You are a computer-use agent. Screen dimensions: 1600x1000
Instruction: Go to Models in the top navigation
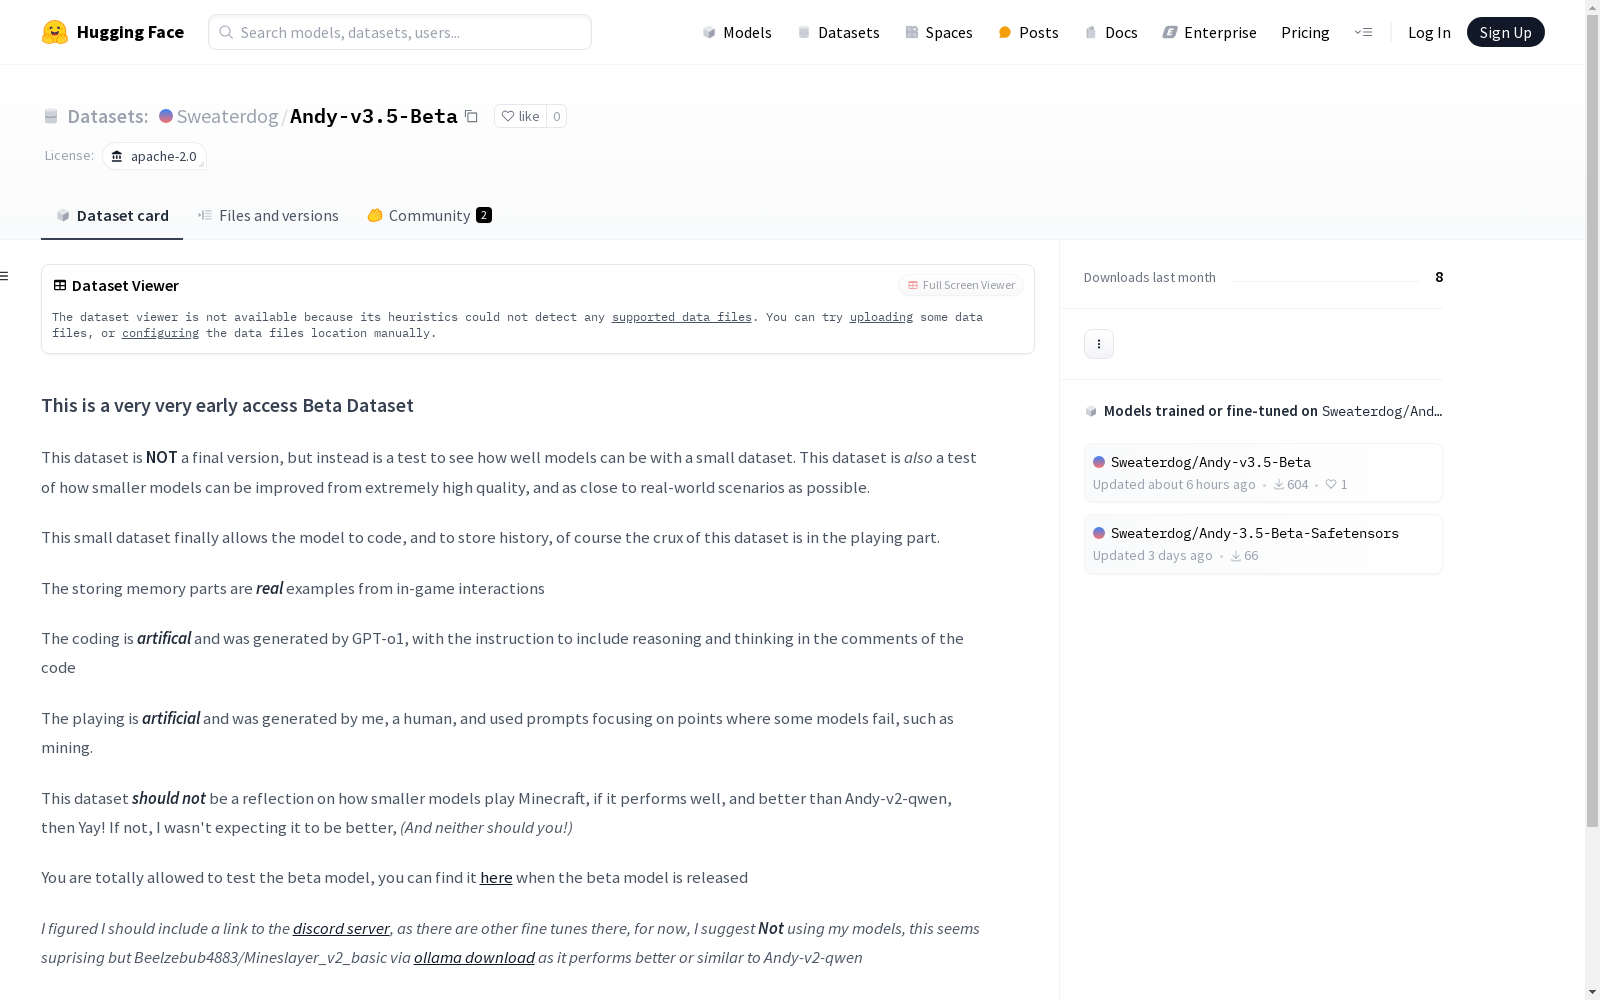point(737,32)
